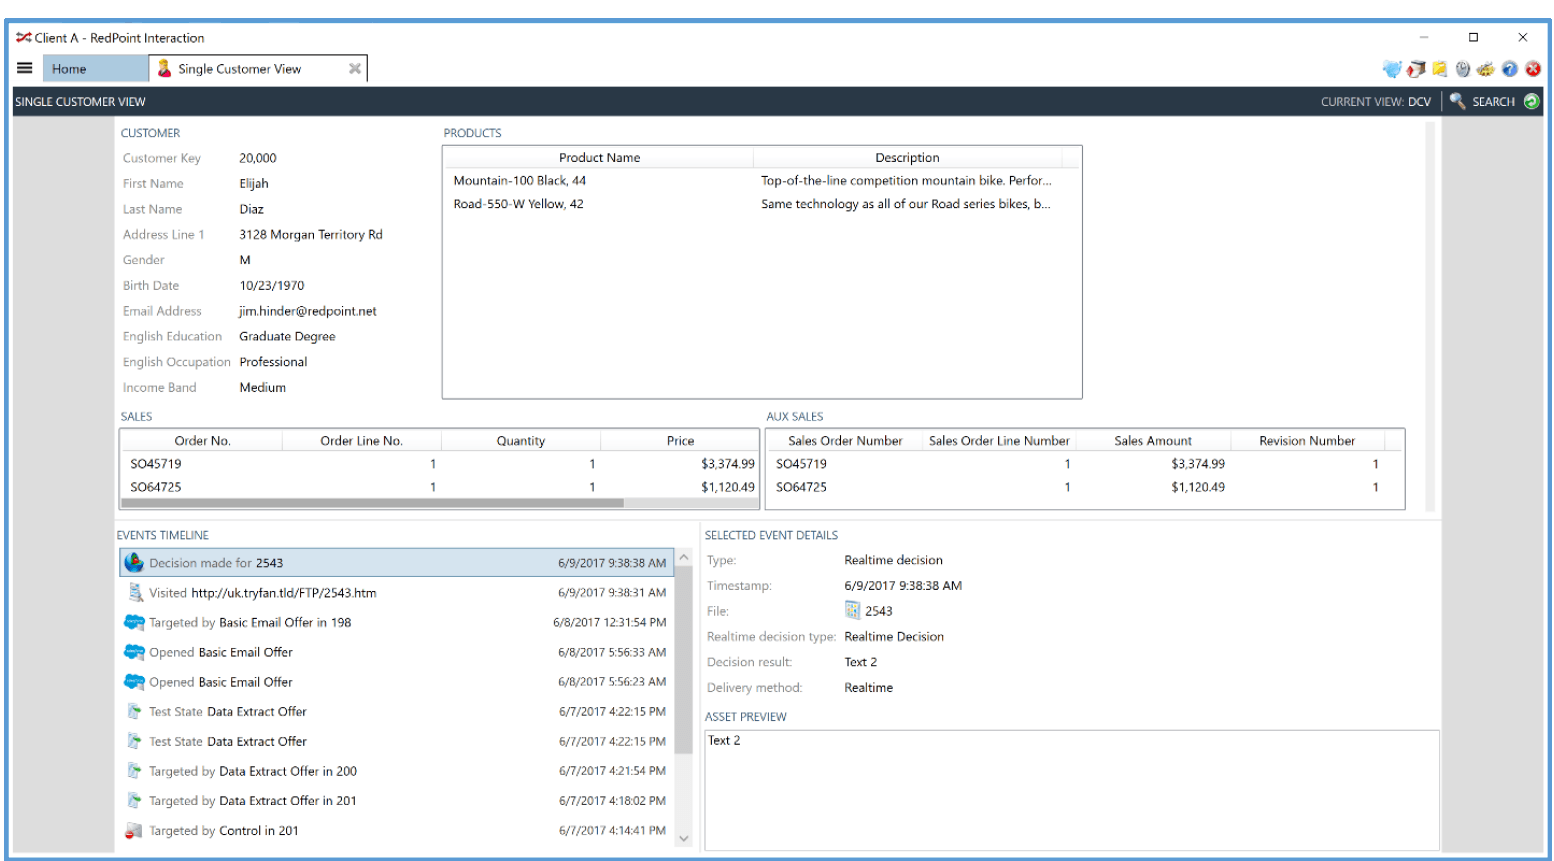
Task: Open the gear configuration toolbar icon
Action: tap(1485, 69)
